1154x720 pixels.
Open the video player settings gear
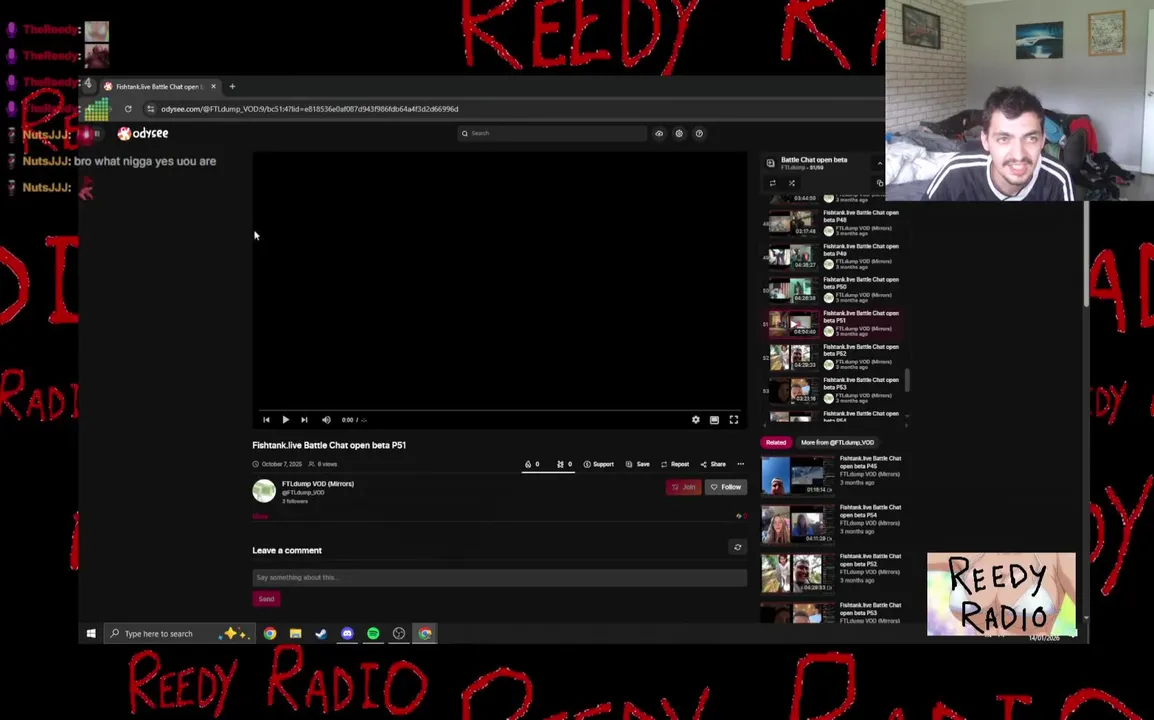point(695,420)
